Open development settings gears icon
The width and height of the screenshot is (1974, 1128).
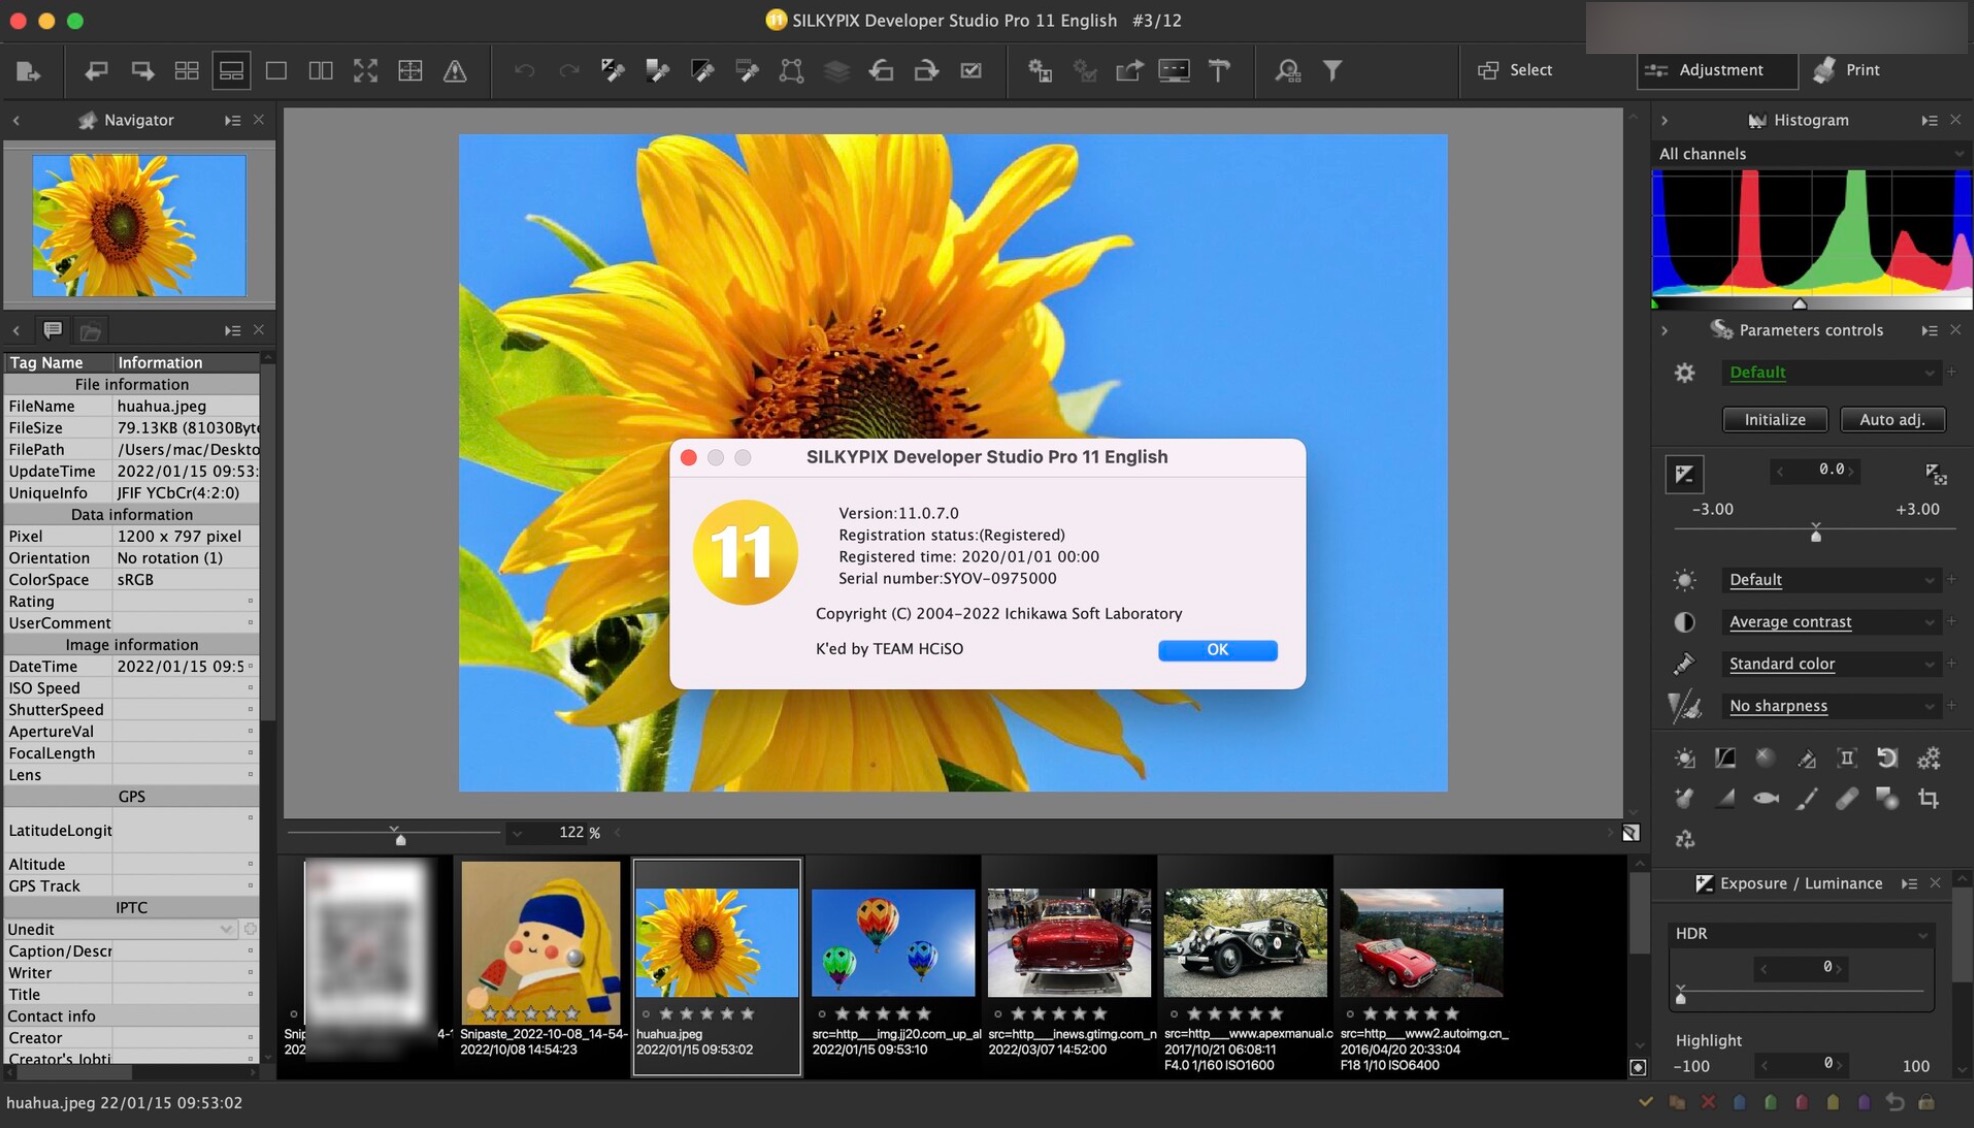(1929, 758)
